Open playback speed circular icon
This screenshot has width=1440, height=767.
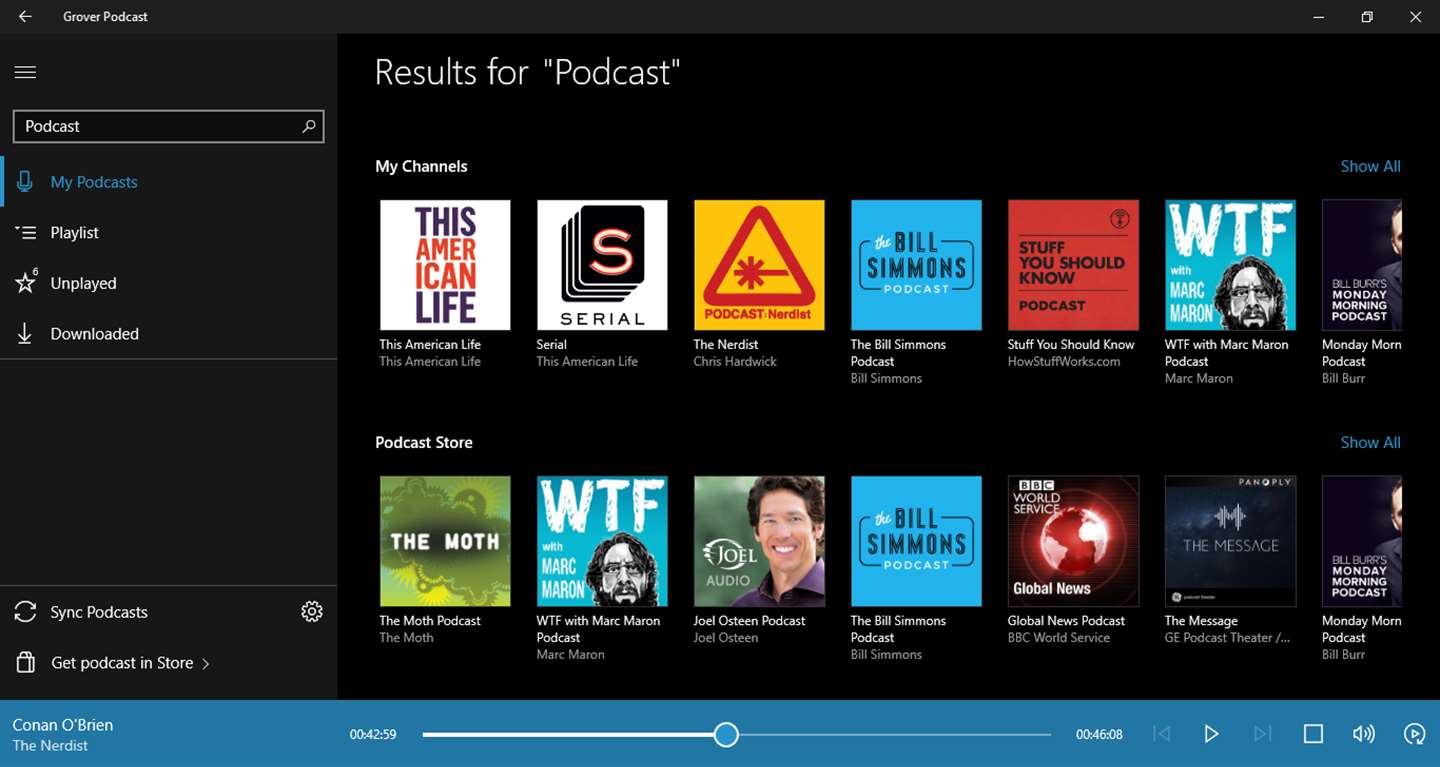(x=1414, y=734)
